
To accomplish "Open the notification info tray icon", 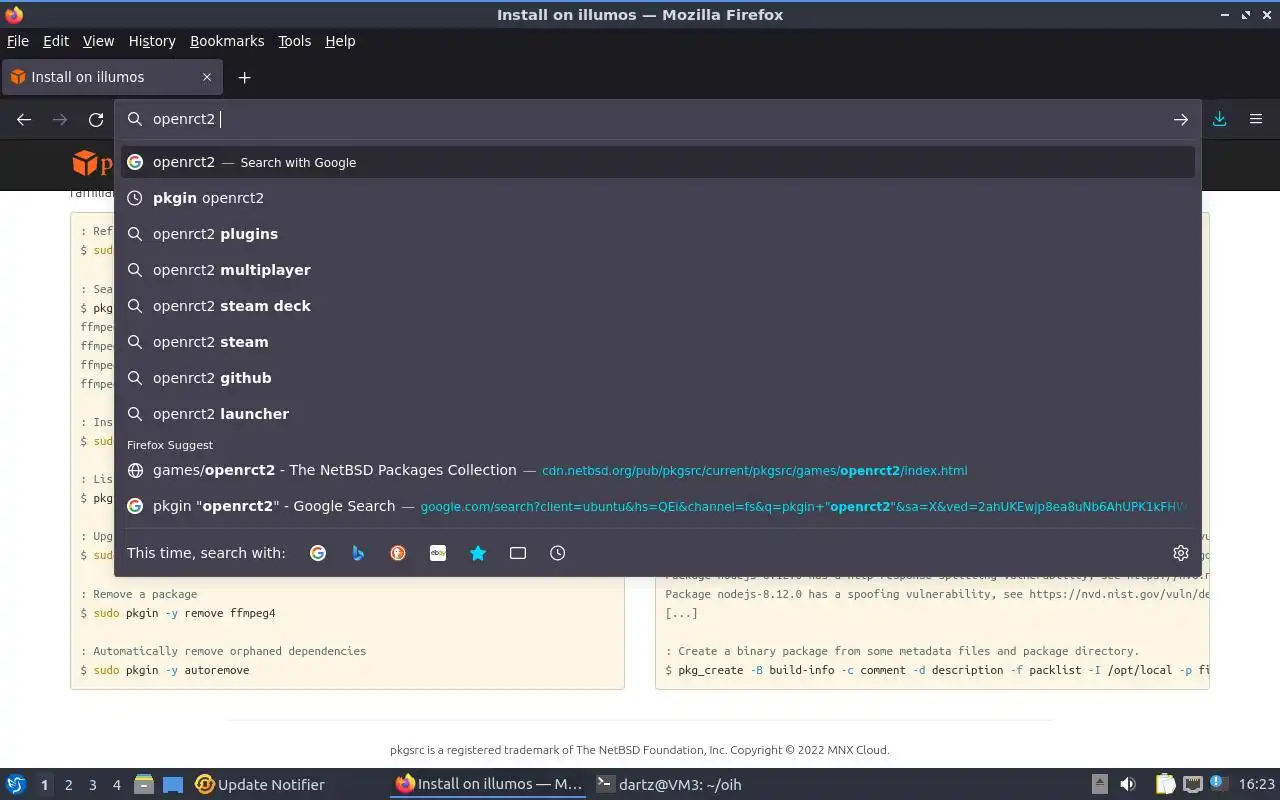I will click(x=1218, y=783).
